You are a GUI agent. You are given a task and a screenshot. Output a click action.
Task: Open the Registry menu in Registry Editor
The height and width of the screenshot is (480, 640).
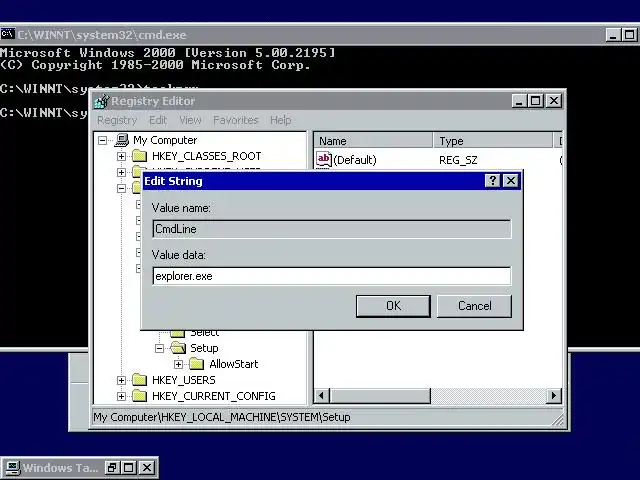pos(117,120)
